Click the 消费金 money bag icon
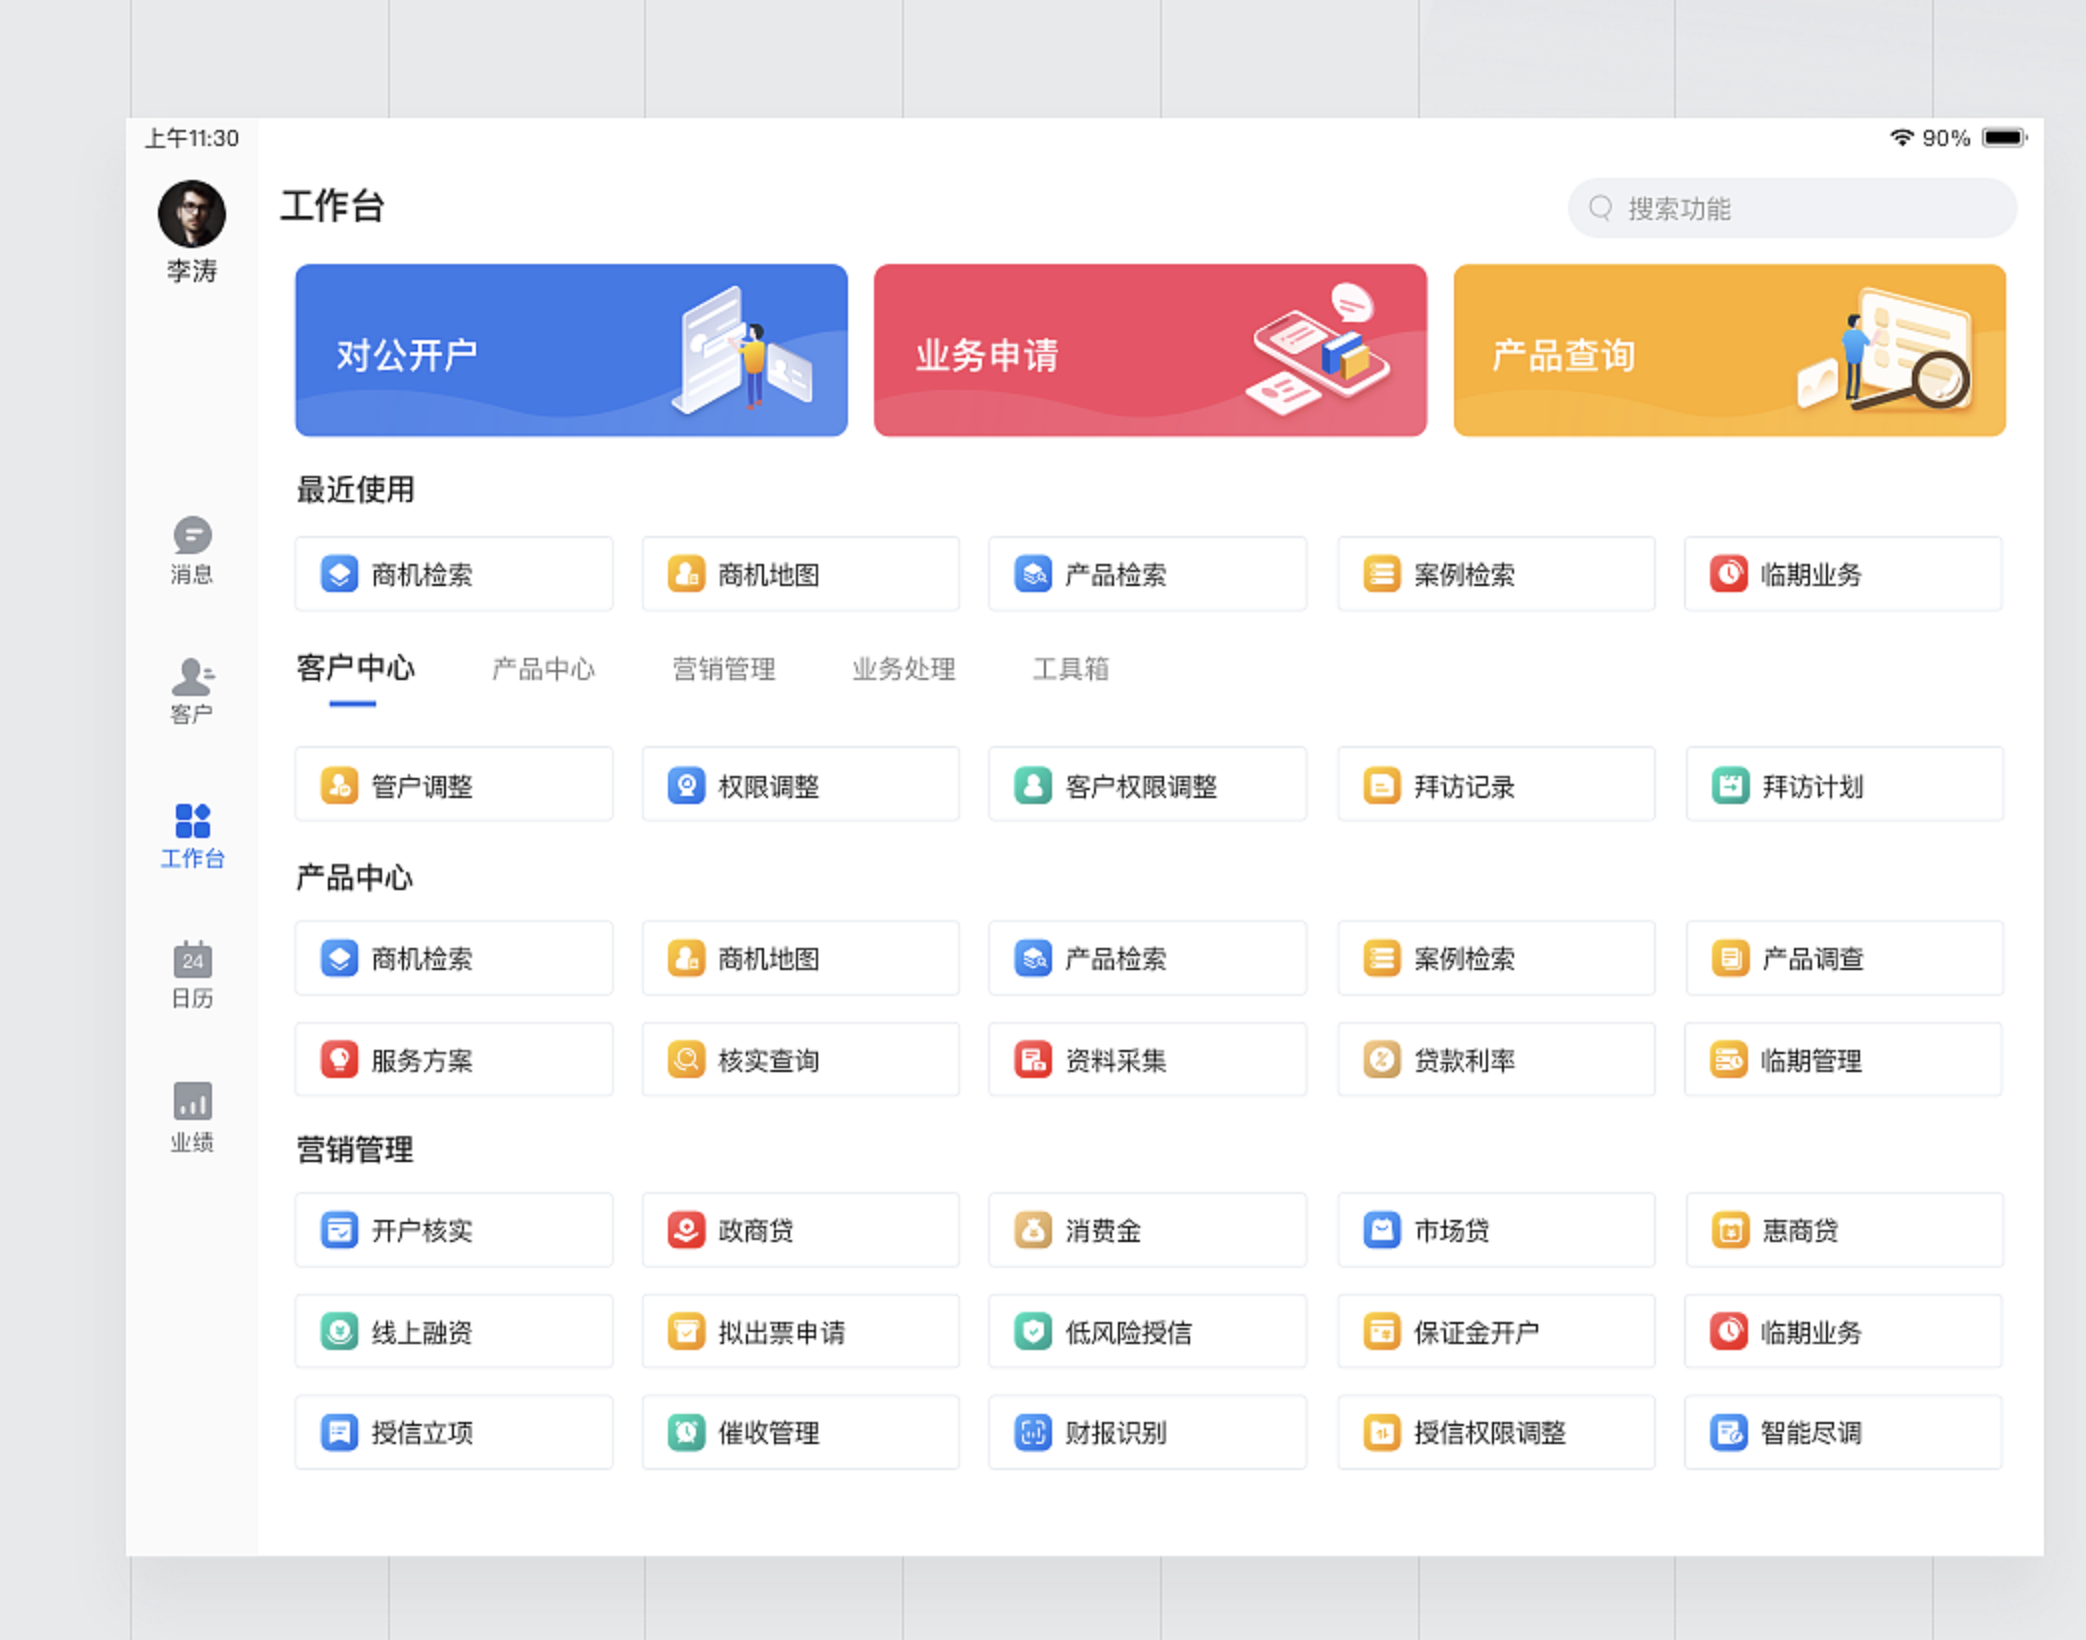This screenshot has width=2086, height=1640. point(1032,1230)
